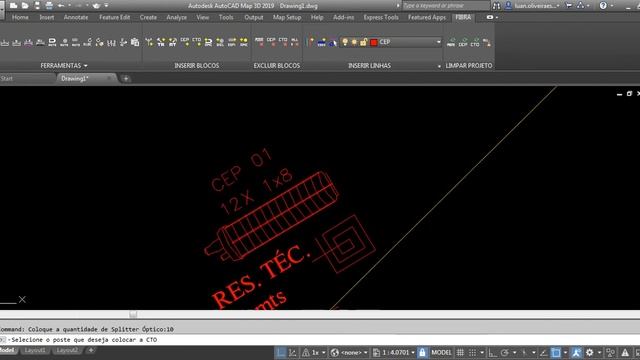Expand the INSERIR LINHAS panel arrow
Image resolution: width=640 pixels, height=360 pixels.
(439, 66)
